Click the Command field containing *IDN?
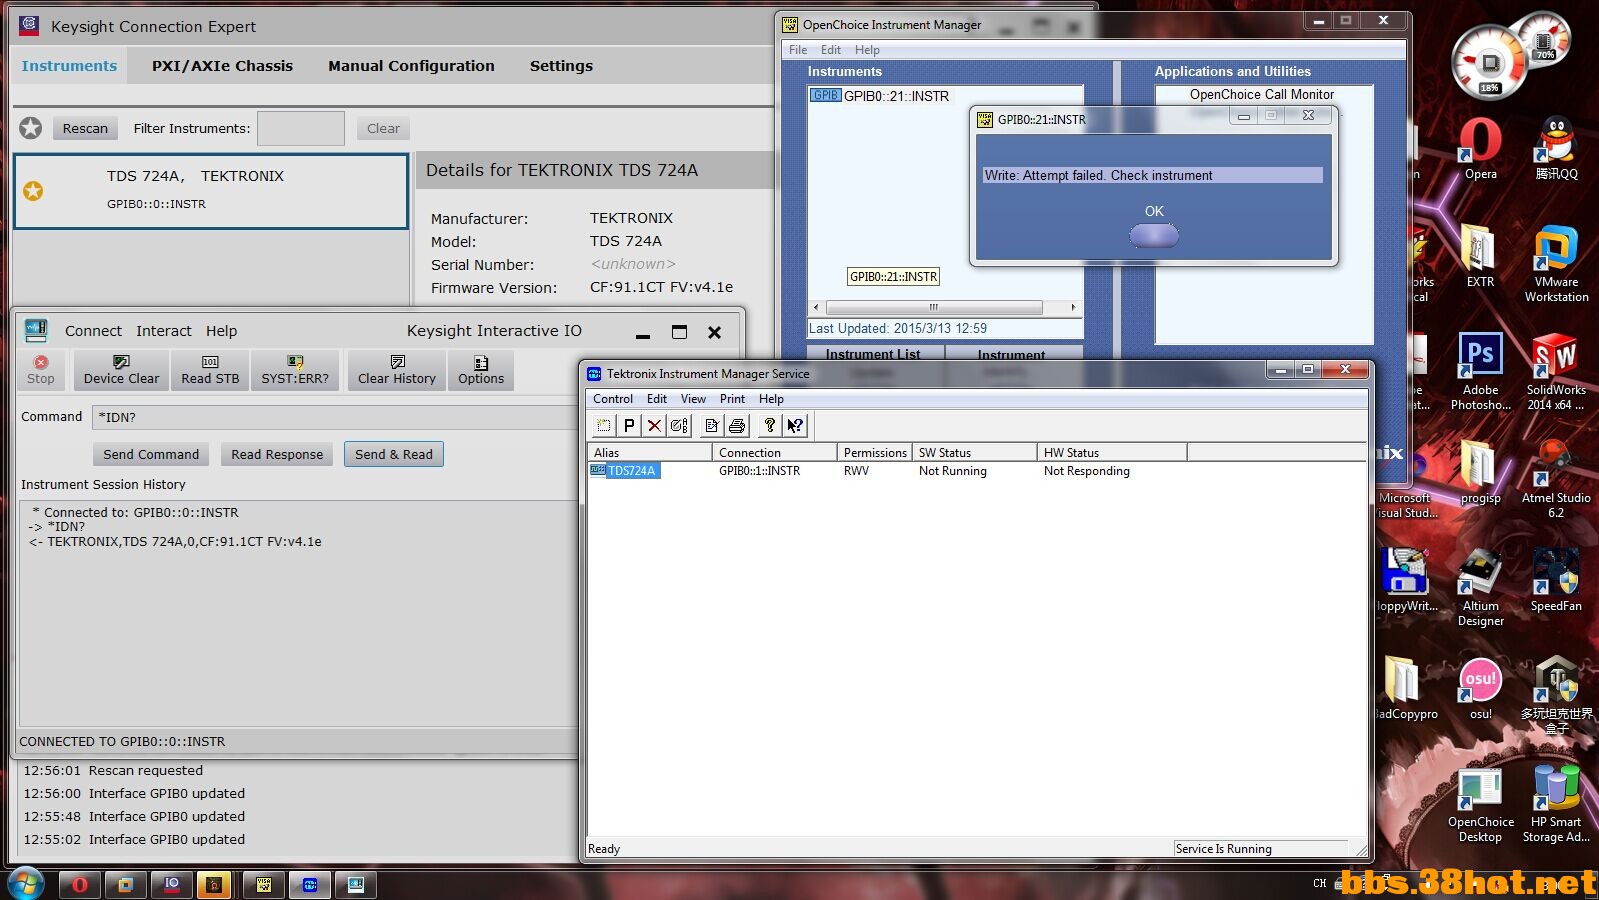 point(334,417)
